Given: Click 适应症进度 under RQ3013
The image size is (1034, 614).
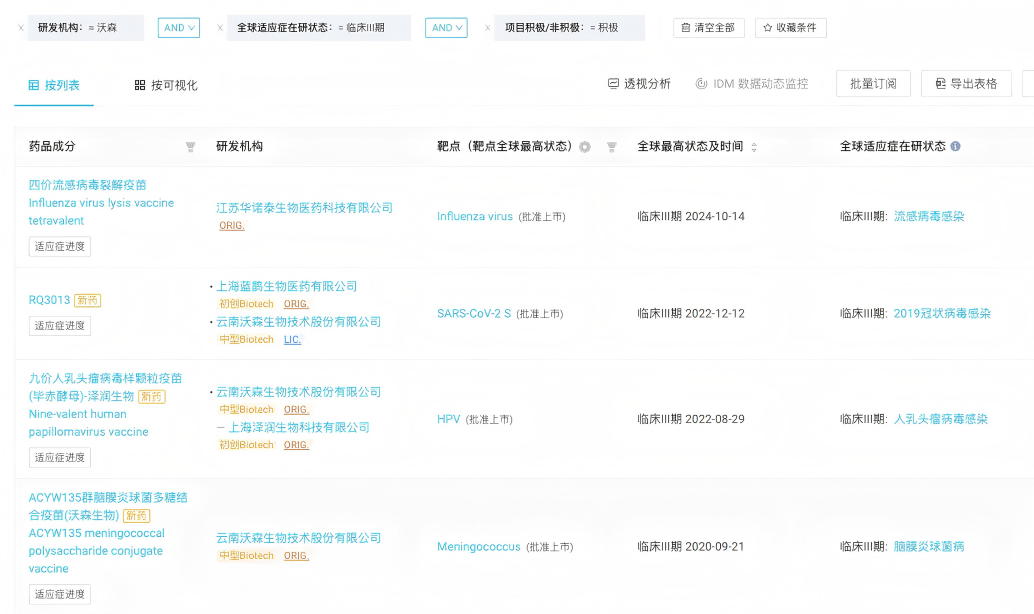Looking at the screenshot, I should (x=59, y=325).
